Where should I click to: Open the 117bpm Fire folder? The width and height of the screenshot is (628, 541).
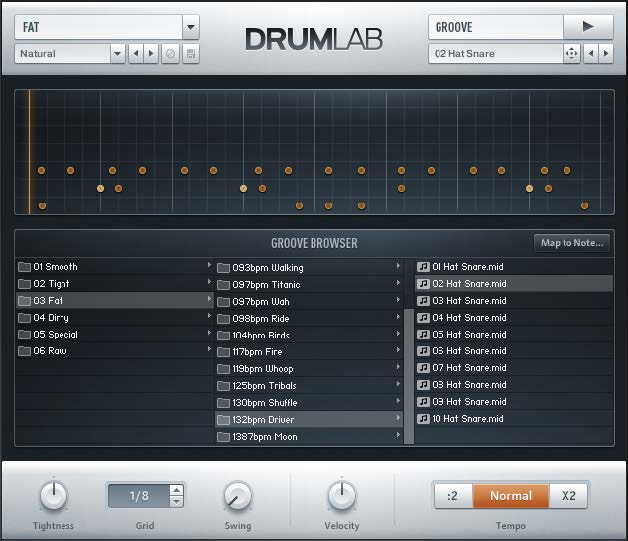point(309,352)
